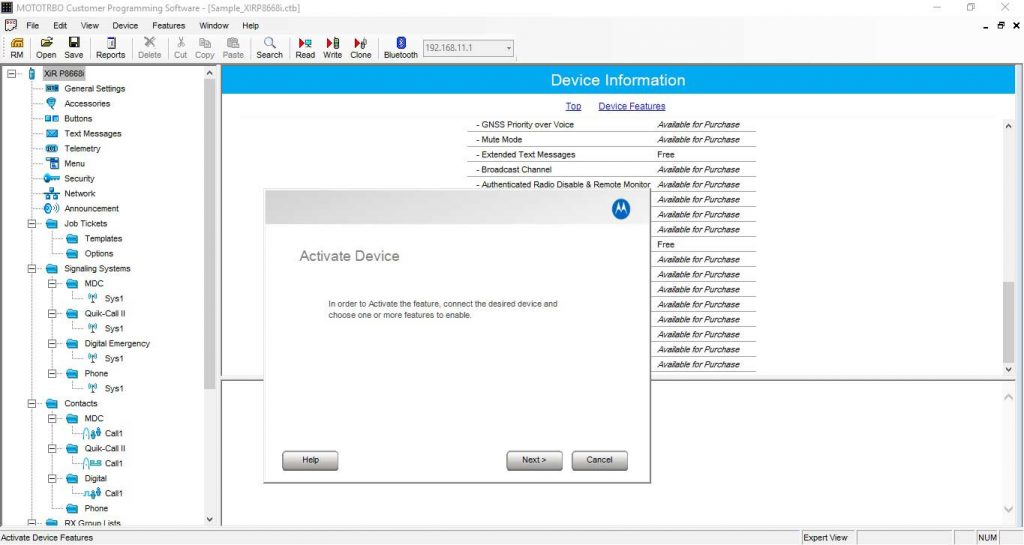The width and height of the screenshot is (1024, 545).
Task: Open the Features menu
Action: pos(168,26)
